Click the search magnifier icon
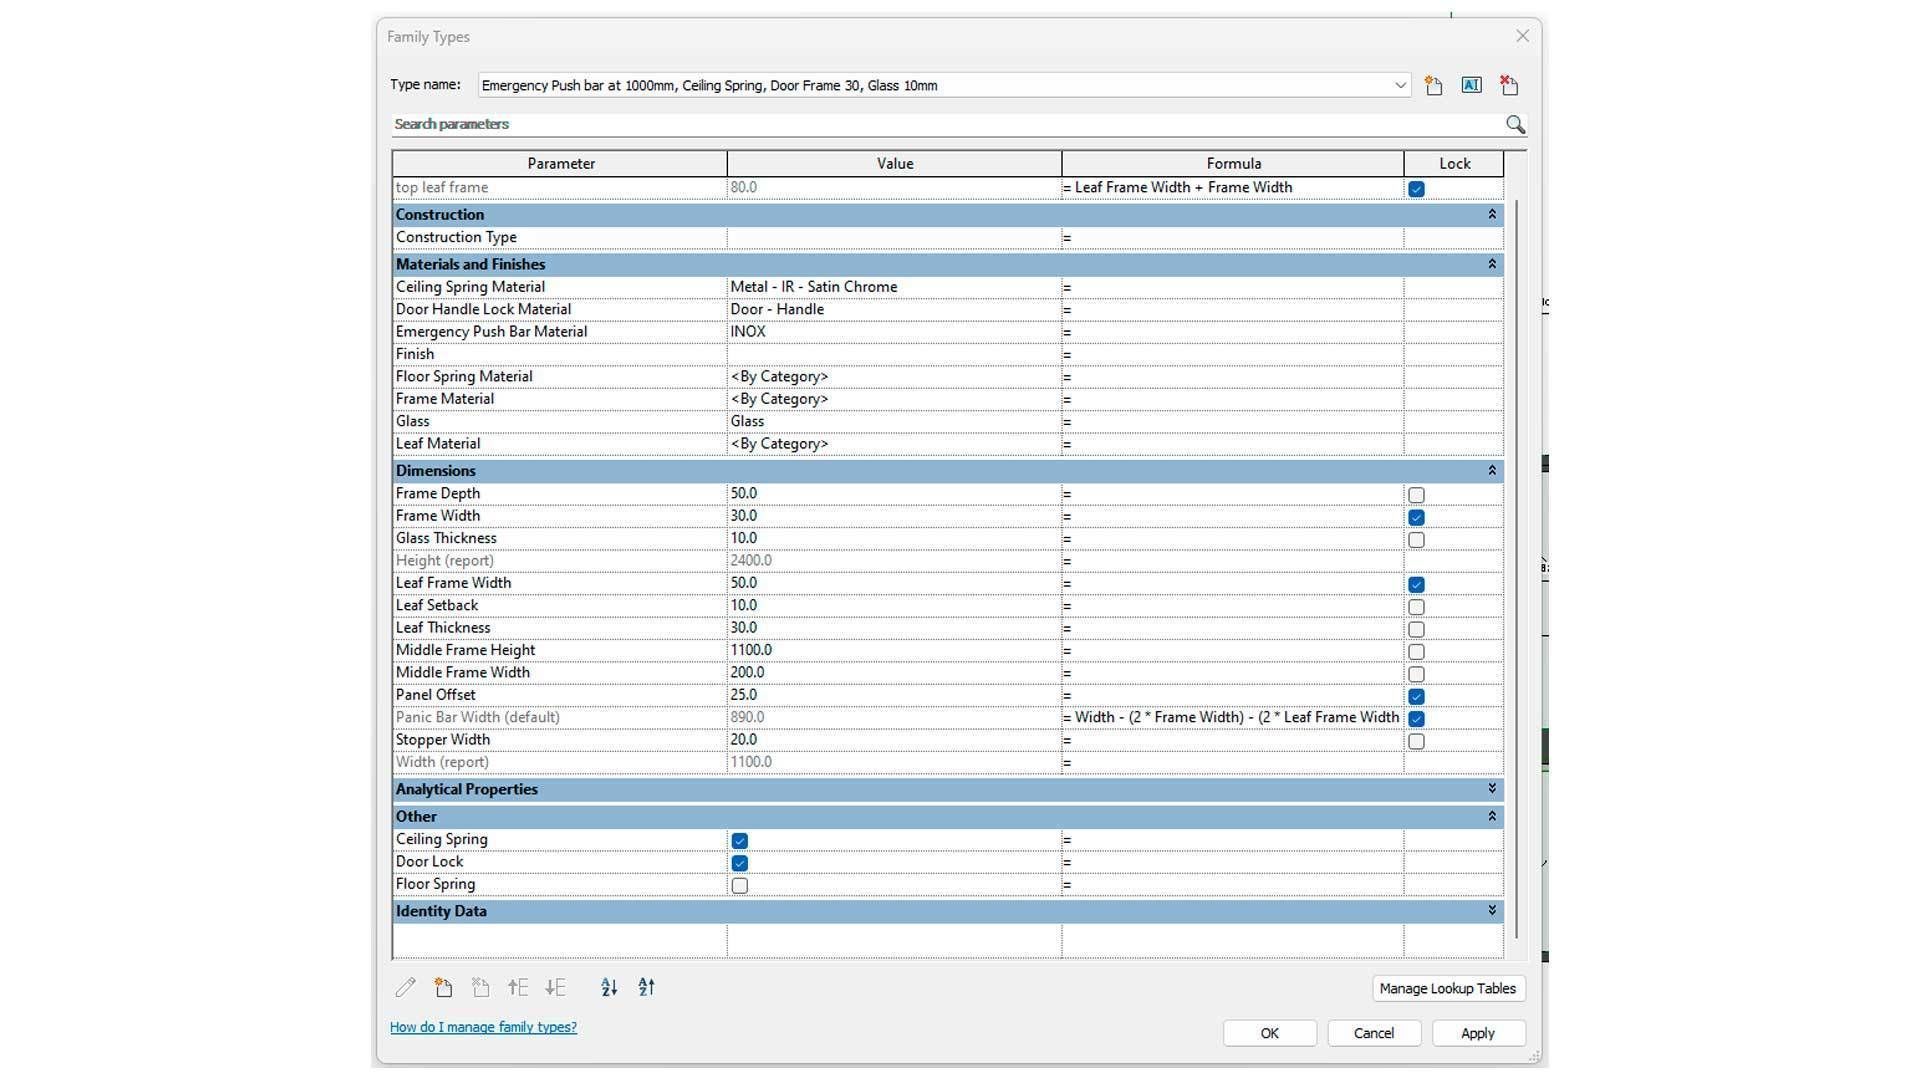The width and height of the screenshot is (1920, 1080). coord(1515,124)
